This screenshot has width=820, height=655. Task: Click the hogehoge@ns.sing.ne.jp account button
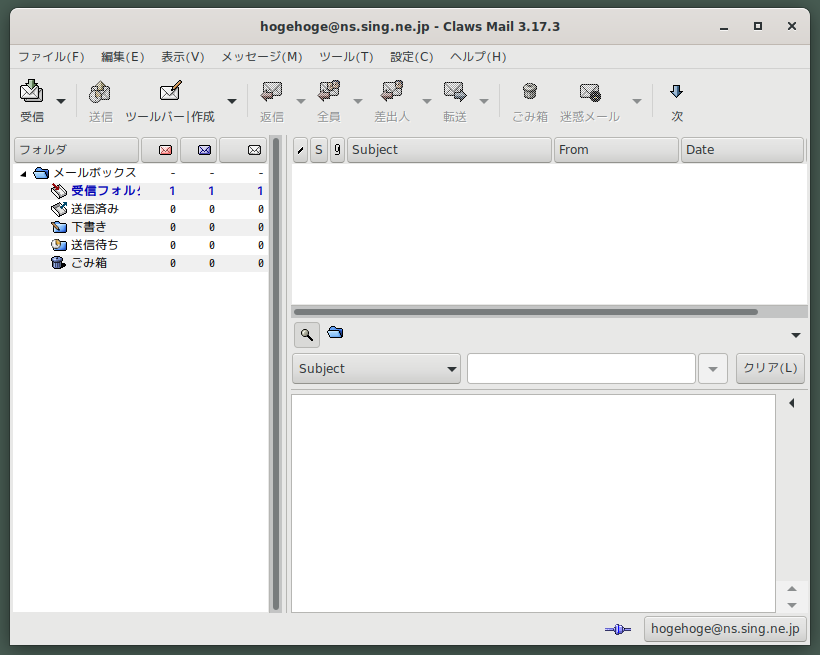[725, 629]
